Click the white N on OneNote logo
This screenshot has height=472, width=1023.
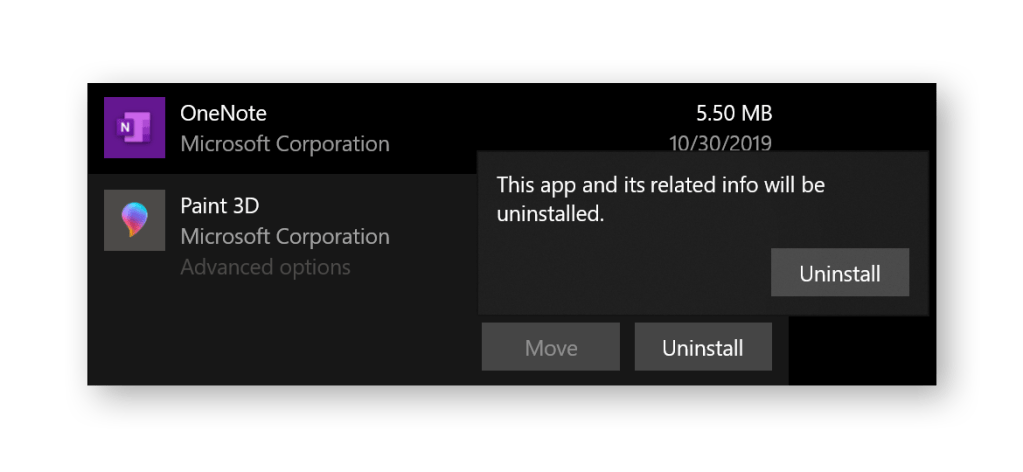125,129
